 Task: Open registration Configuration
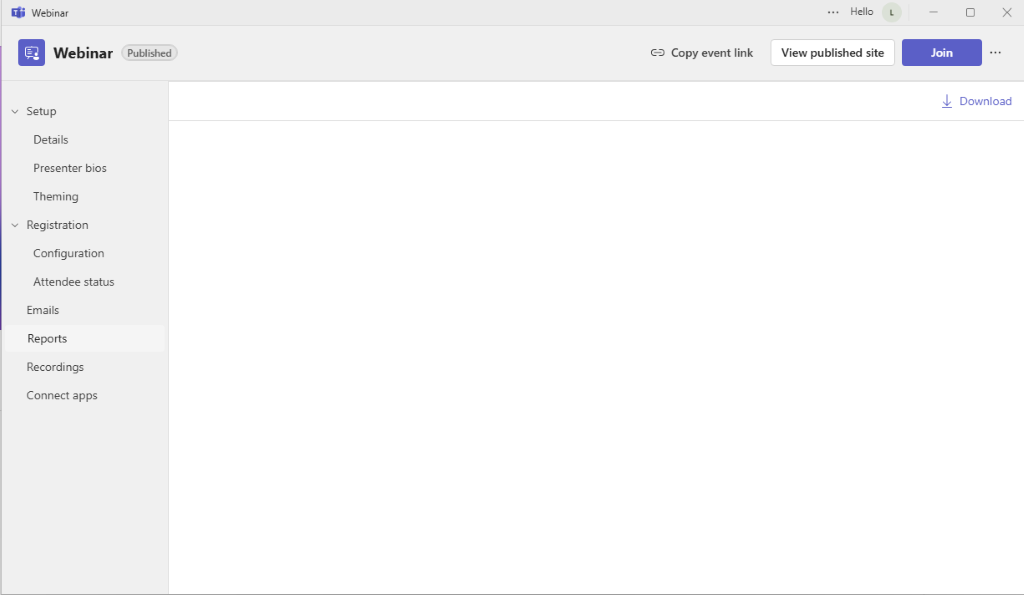(69, 253)
